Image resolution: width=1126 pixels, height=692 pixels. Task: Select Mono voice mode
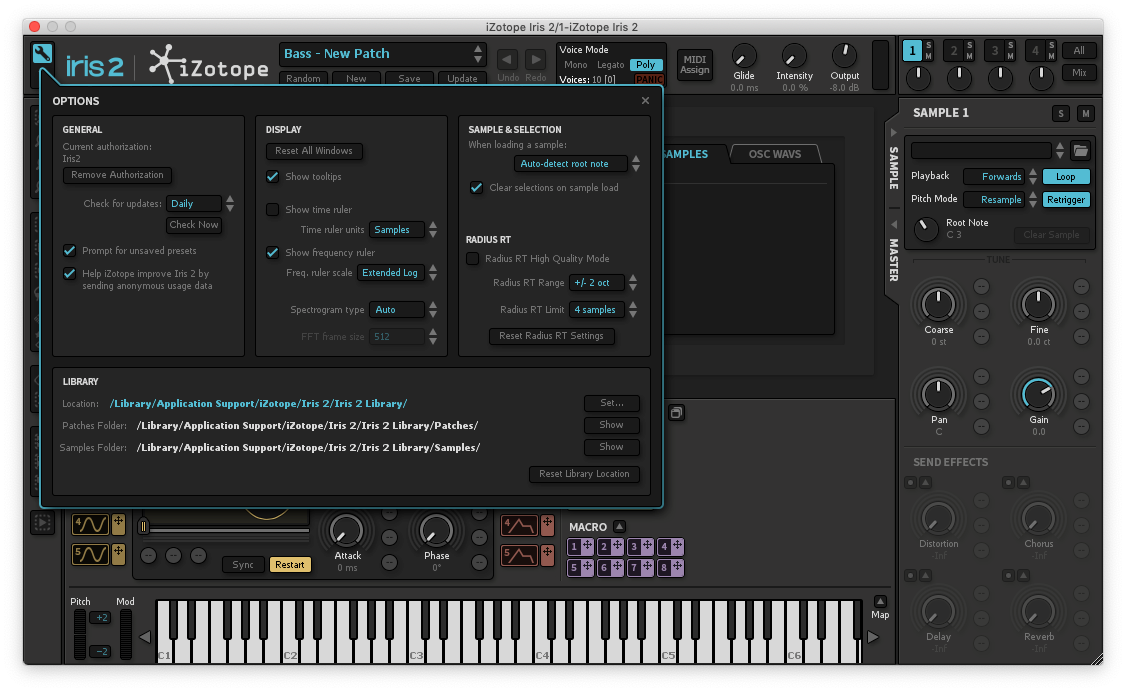576,65
